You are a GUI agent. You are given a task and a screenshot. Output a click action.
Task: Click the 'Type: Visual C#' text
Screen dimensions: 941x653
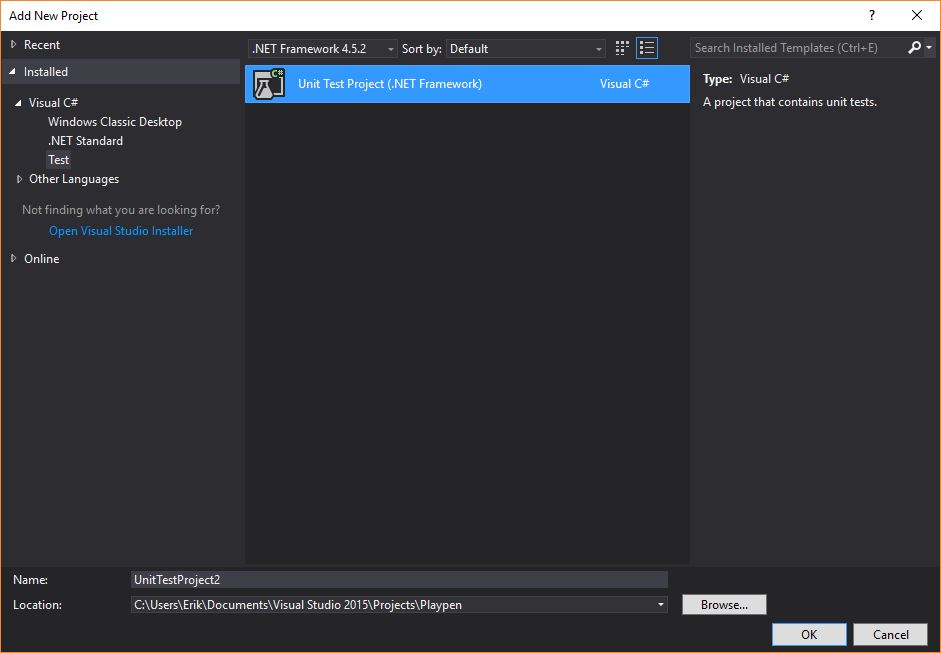[x=746, y=79]
